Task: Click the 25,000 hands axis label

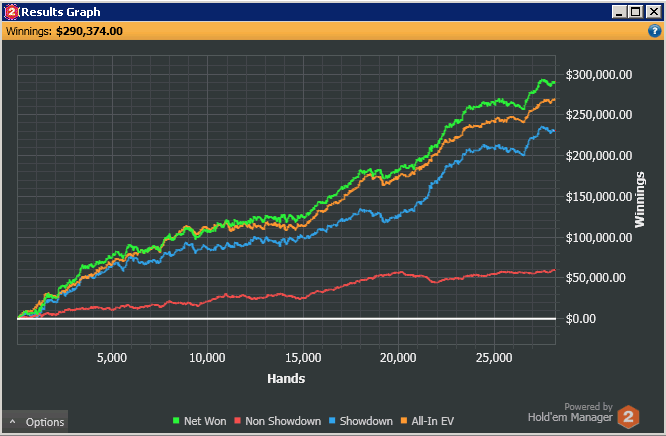Action: pyautogui.click(x=494, y=357)
